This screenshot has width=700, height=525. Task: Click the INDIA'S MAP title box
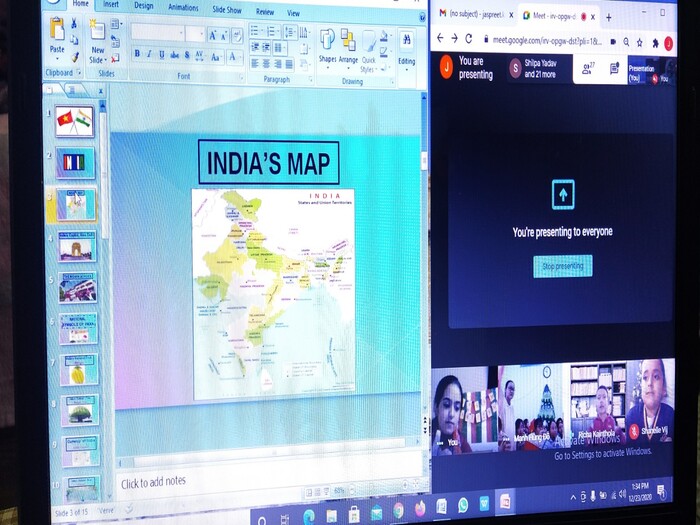[x=268, y=162]
